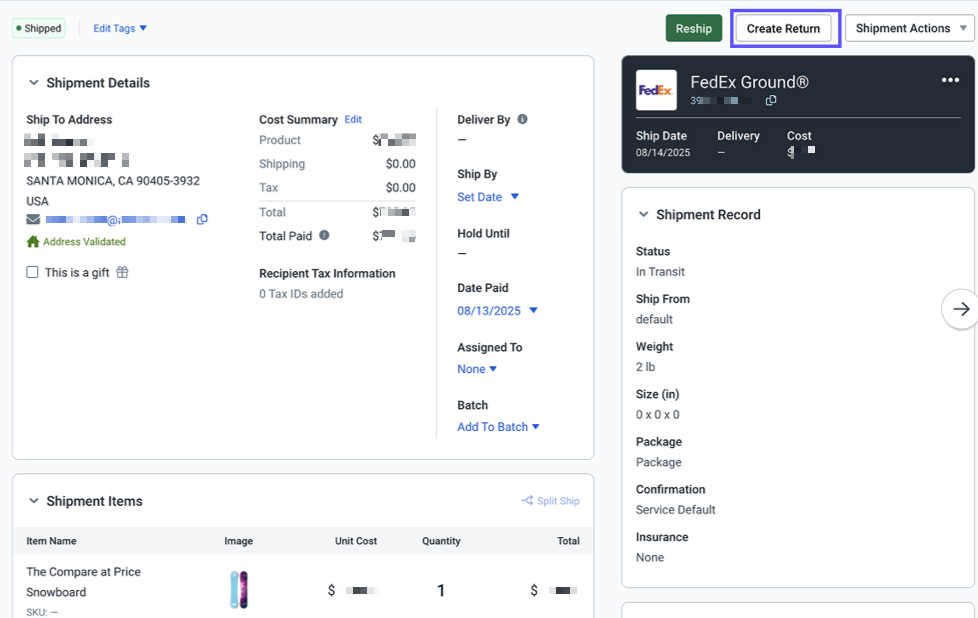Copy the recipient email address
This screenshot has width=978, height=618.
[202, 220]
